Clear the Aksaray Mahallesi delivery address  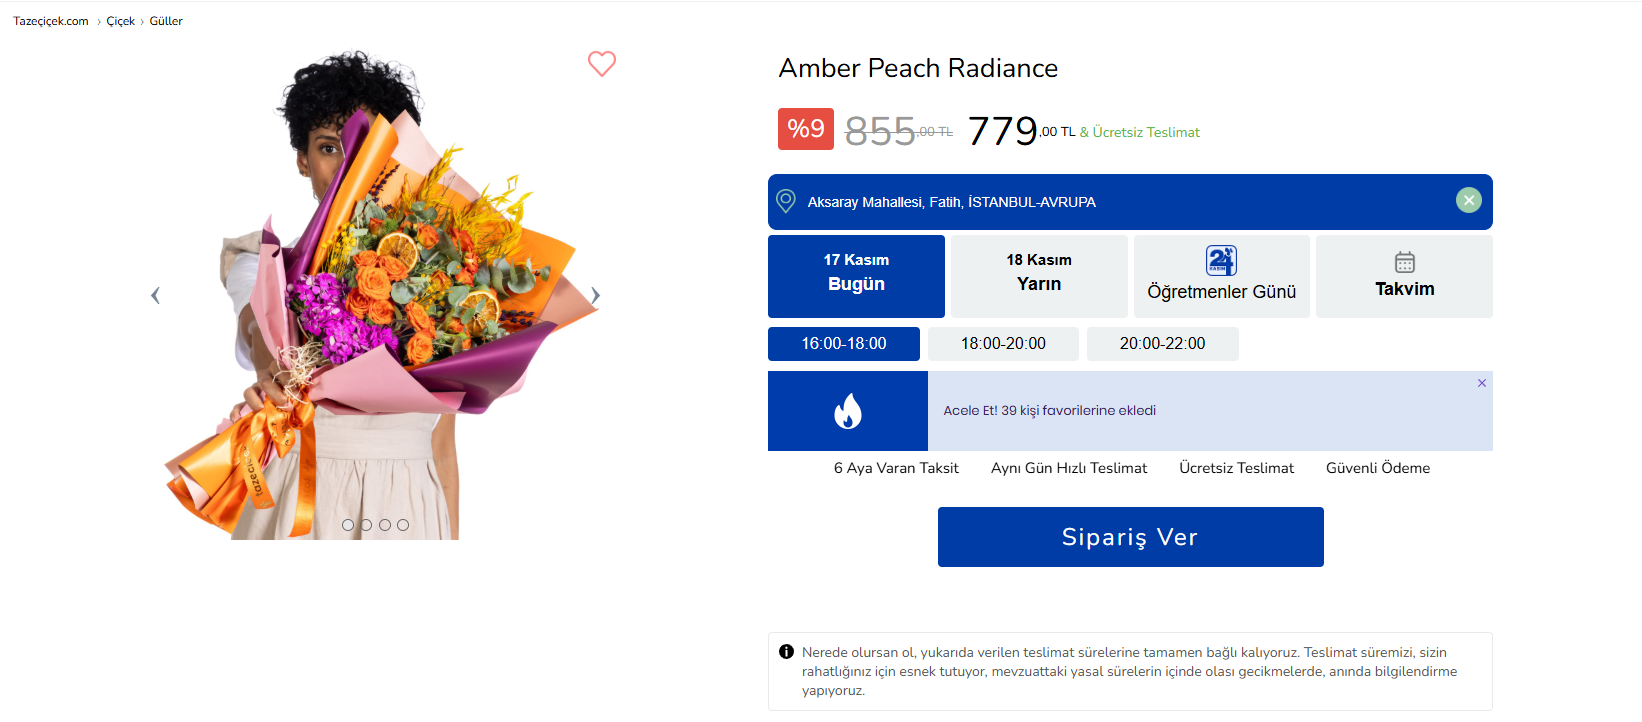click(1468, 200)
